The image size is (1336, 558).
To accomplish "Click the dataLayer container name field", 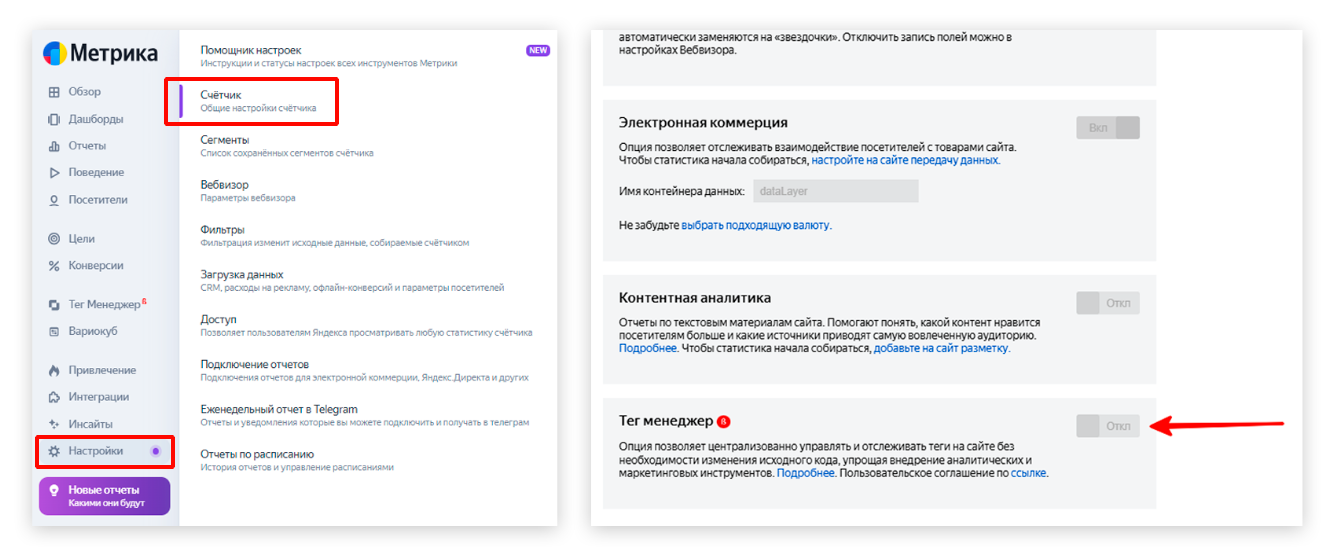I will (x=835, y=191).
